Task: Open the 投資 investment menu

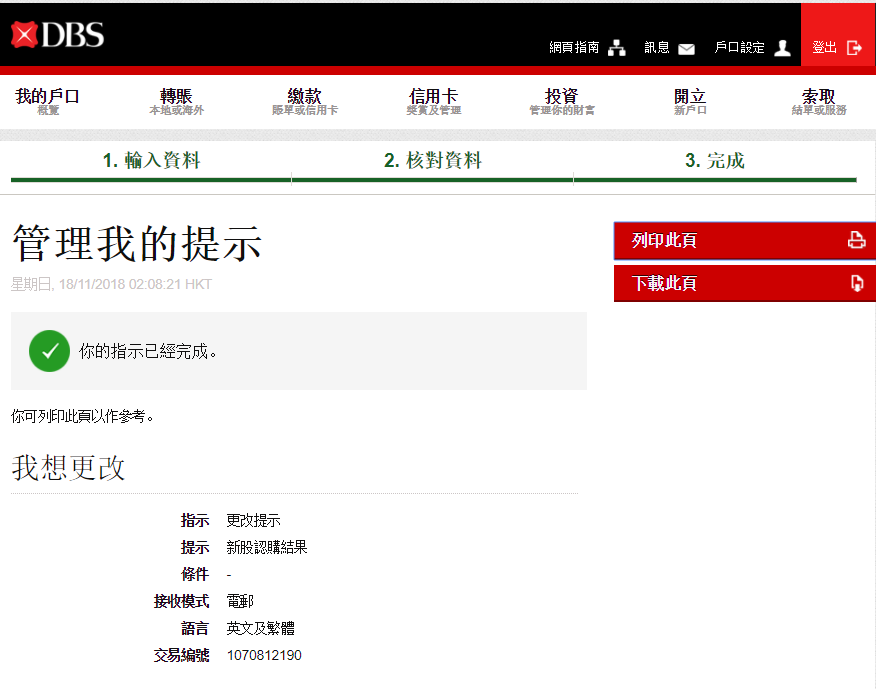Action: tap(561, 101)
